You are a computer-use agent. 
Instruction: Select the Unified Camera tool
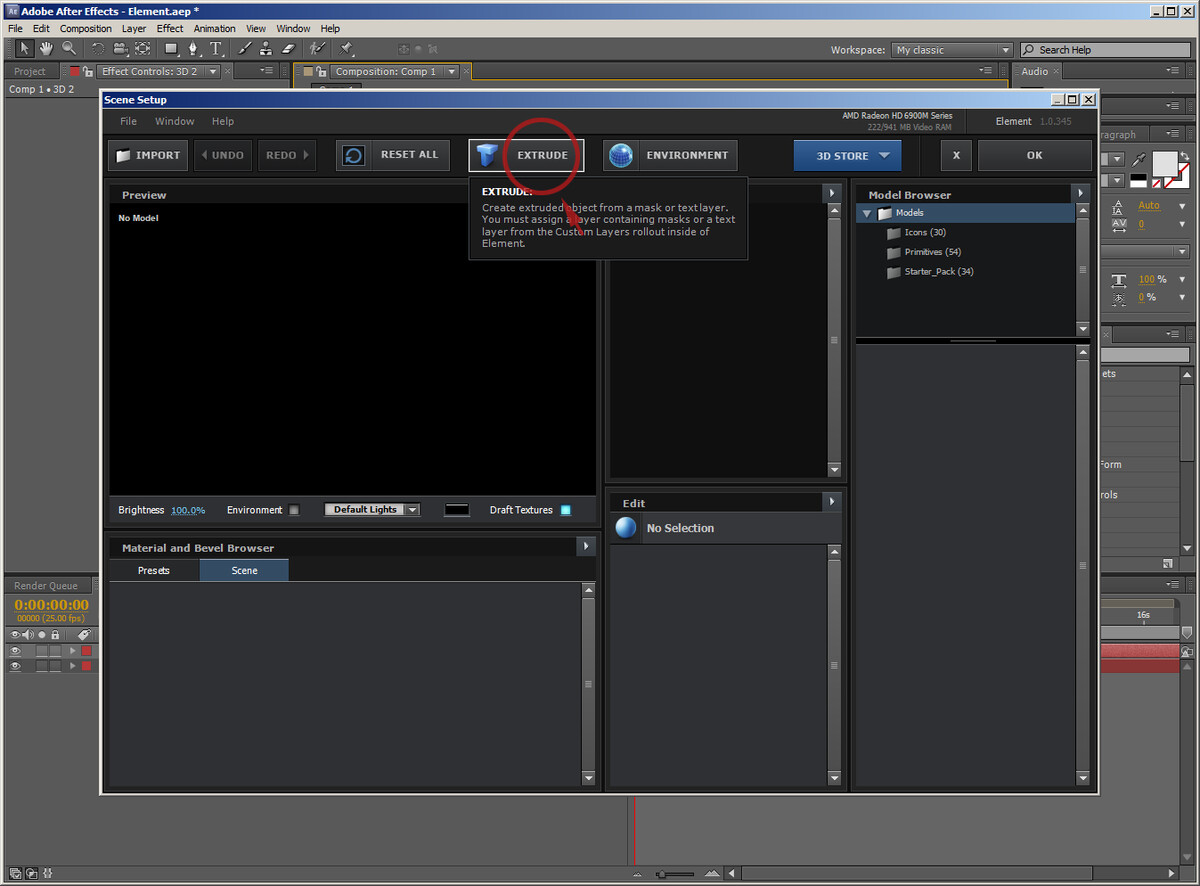(x=120, y=49)
